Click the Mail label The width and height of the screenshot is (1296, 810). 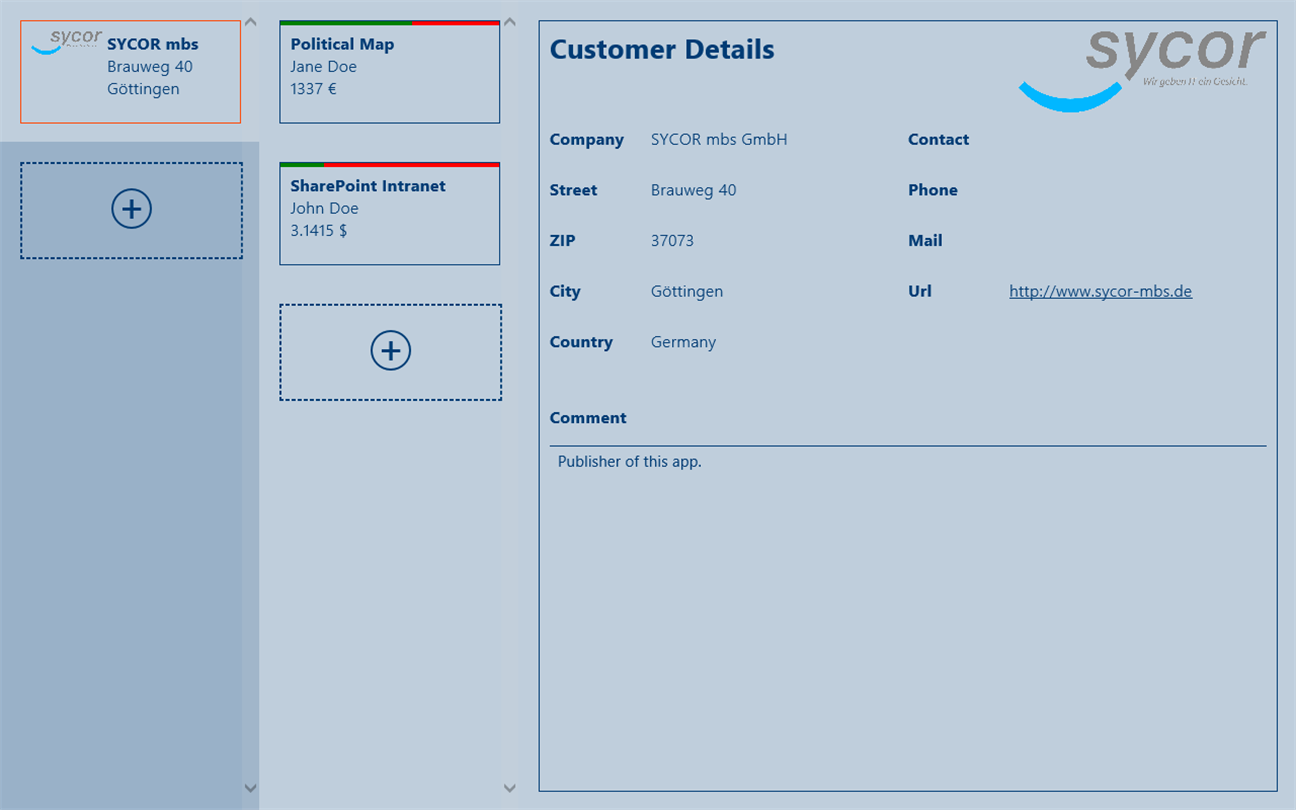point(925,241)
